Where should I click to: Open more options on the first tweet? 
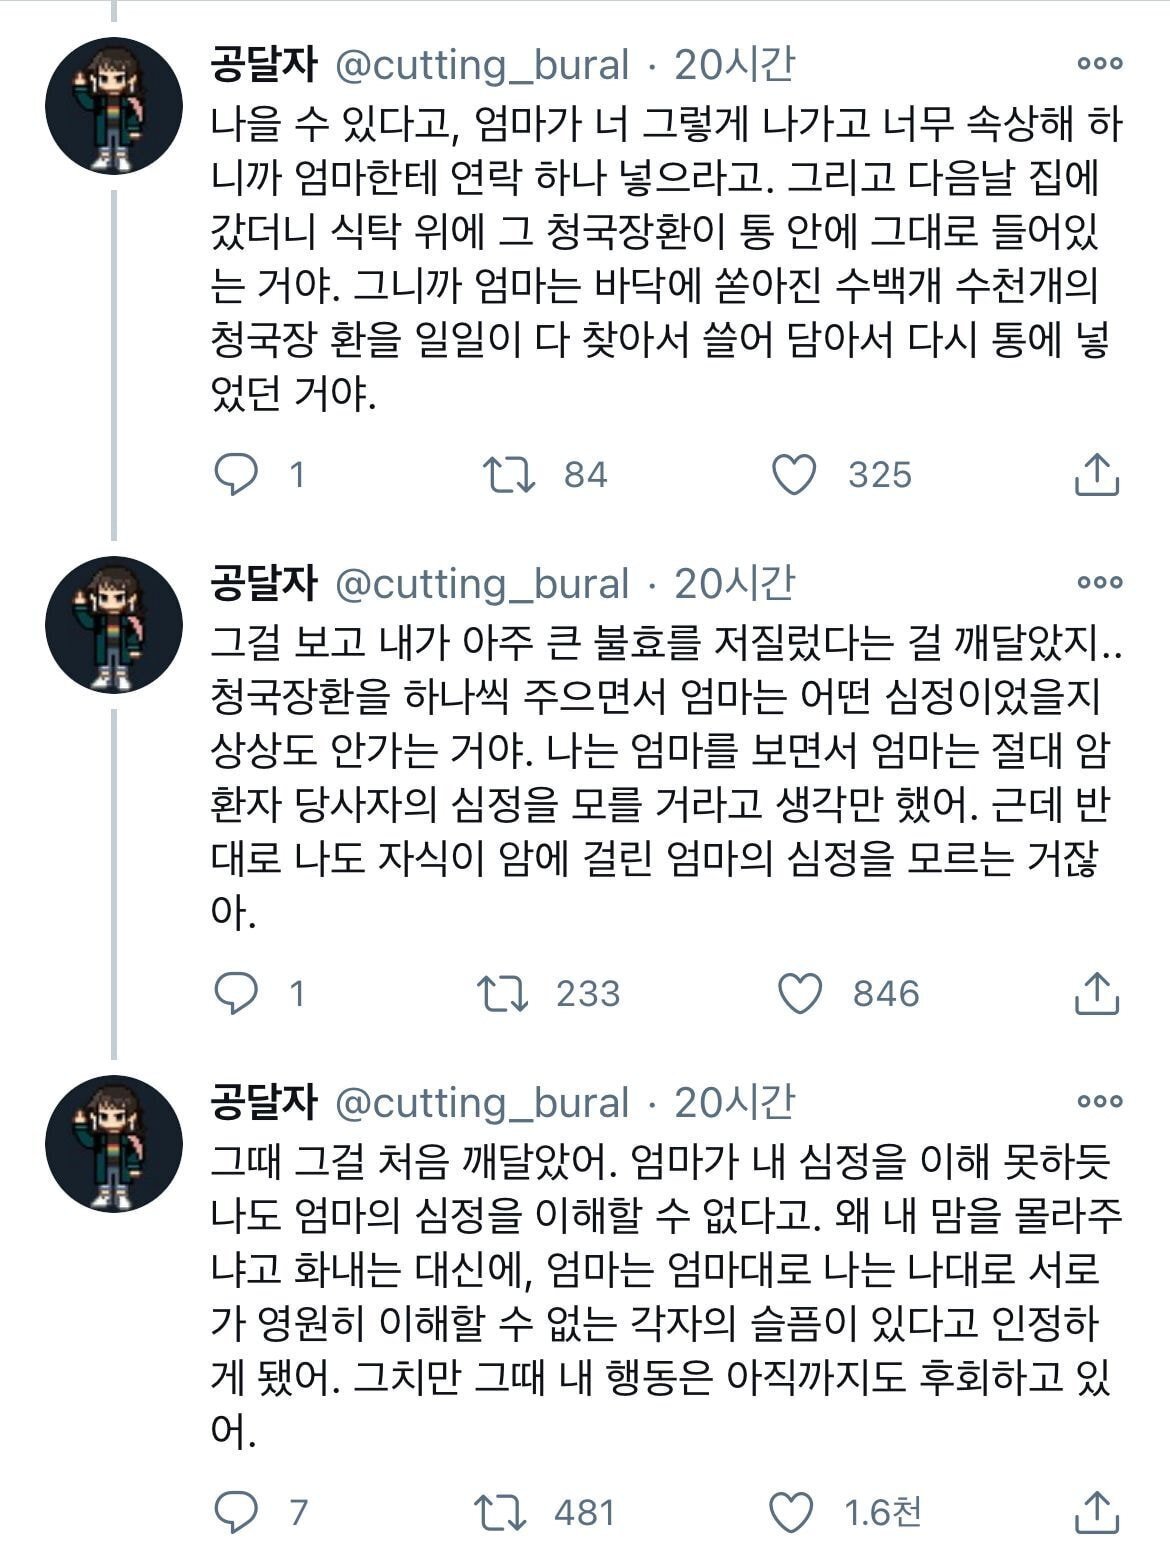1099,64
